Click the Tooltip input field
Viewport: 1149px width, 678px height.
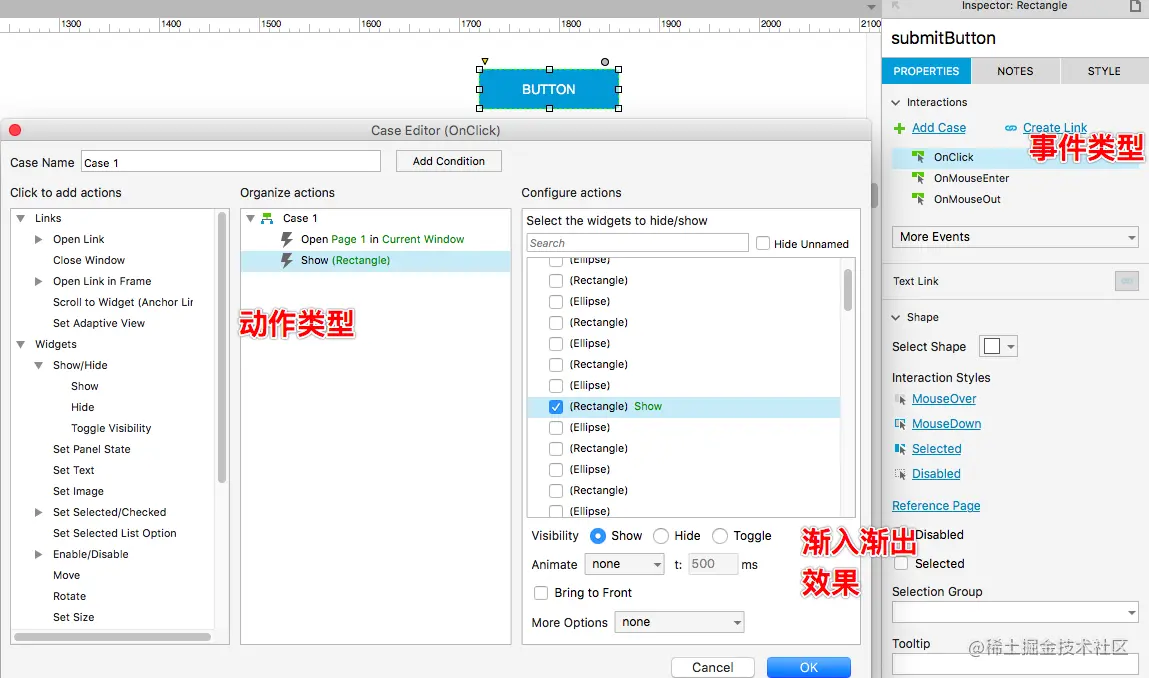coord(1015,665)
